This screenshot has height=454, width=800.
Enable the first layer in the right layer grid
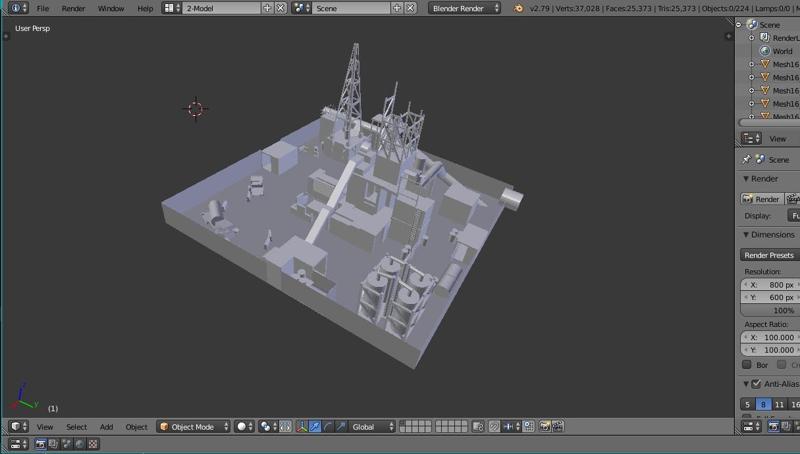click(x=439, y=423)
